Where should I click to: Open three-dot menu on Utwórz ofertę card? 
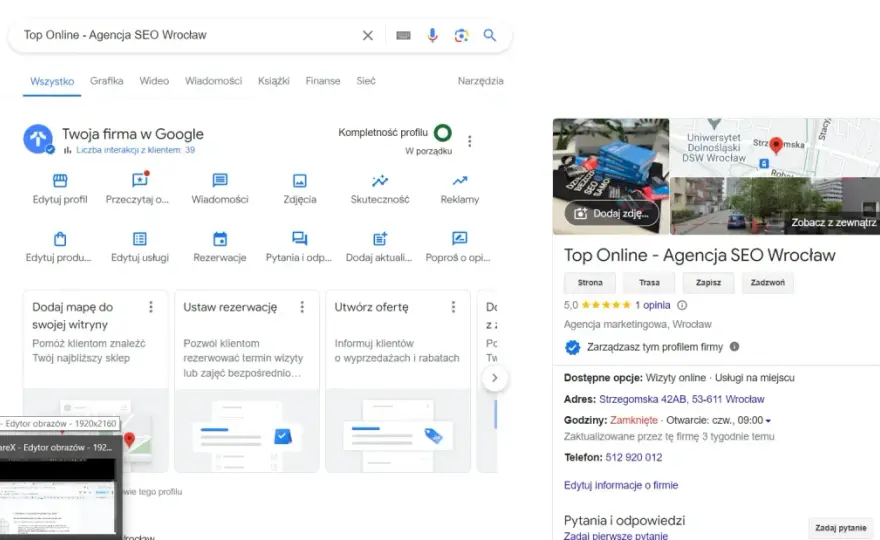tap(453, 307)
